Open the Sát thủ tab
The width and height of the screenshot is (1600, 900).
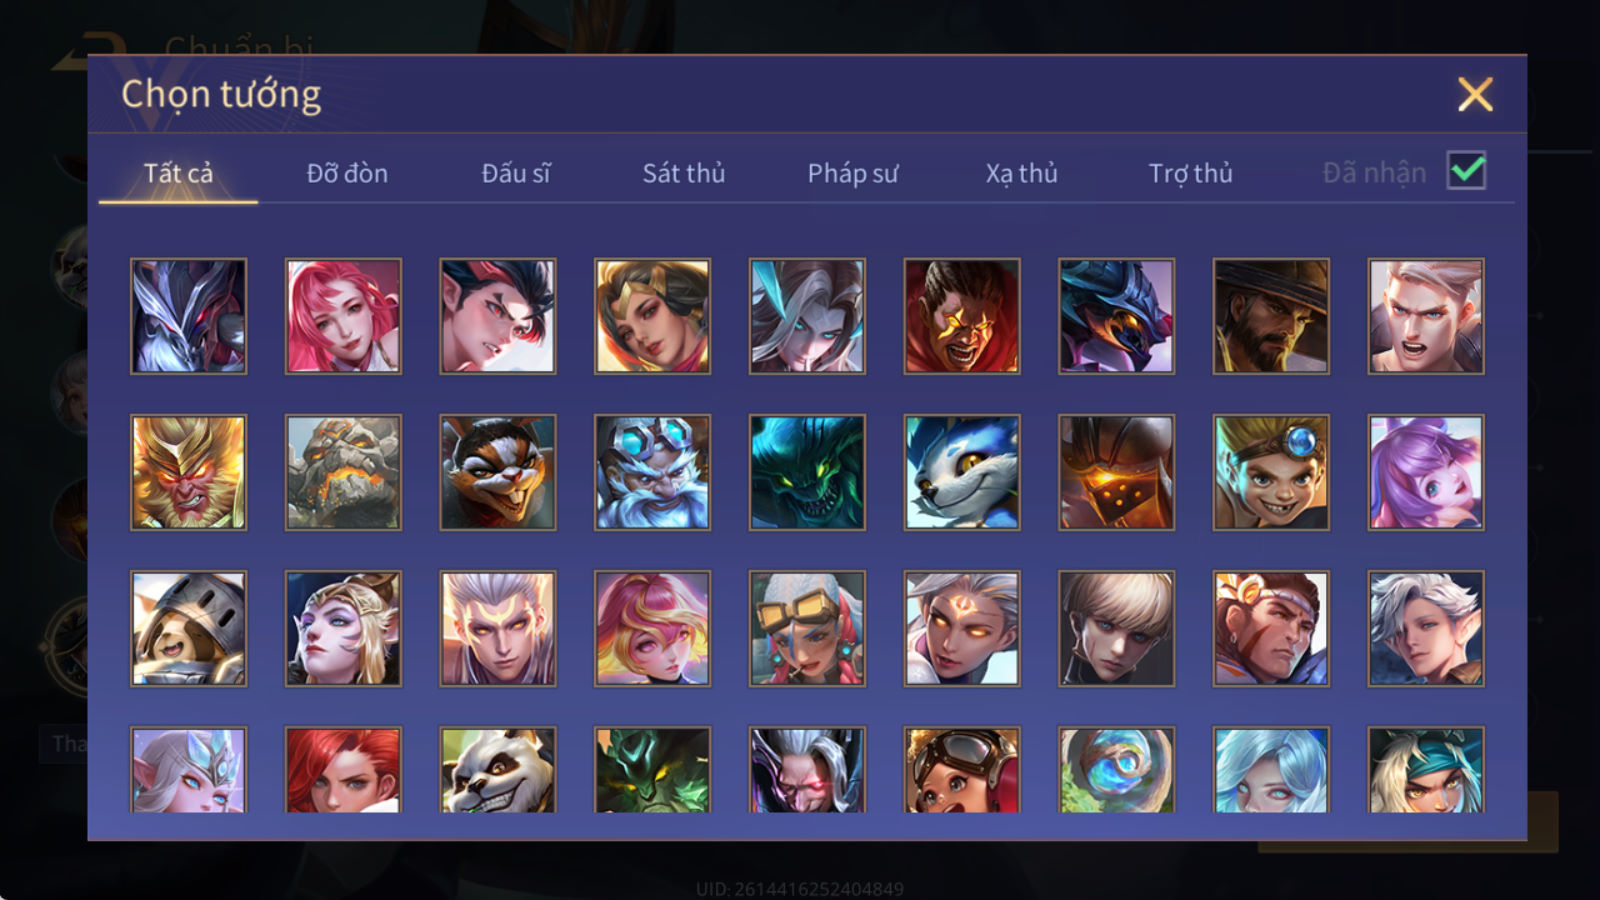click(x=684, y=173)
